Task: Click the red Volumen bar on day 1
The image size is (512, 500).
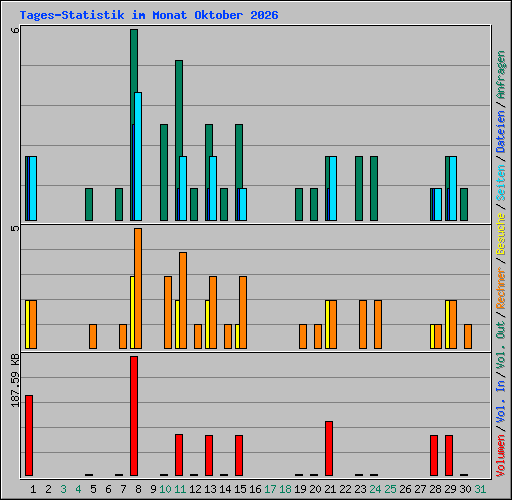Action: [29, 435]
